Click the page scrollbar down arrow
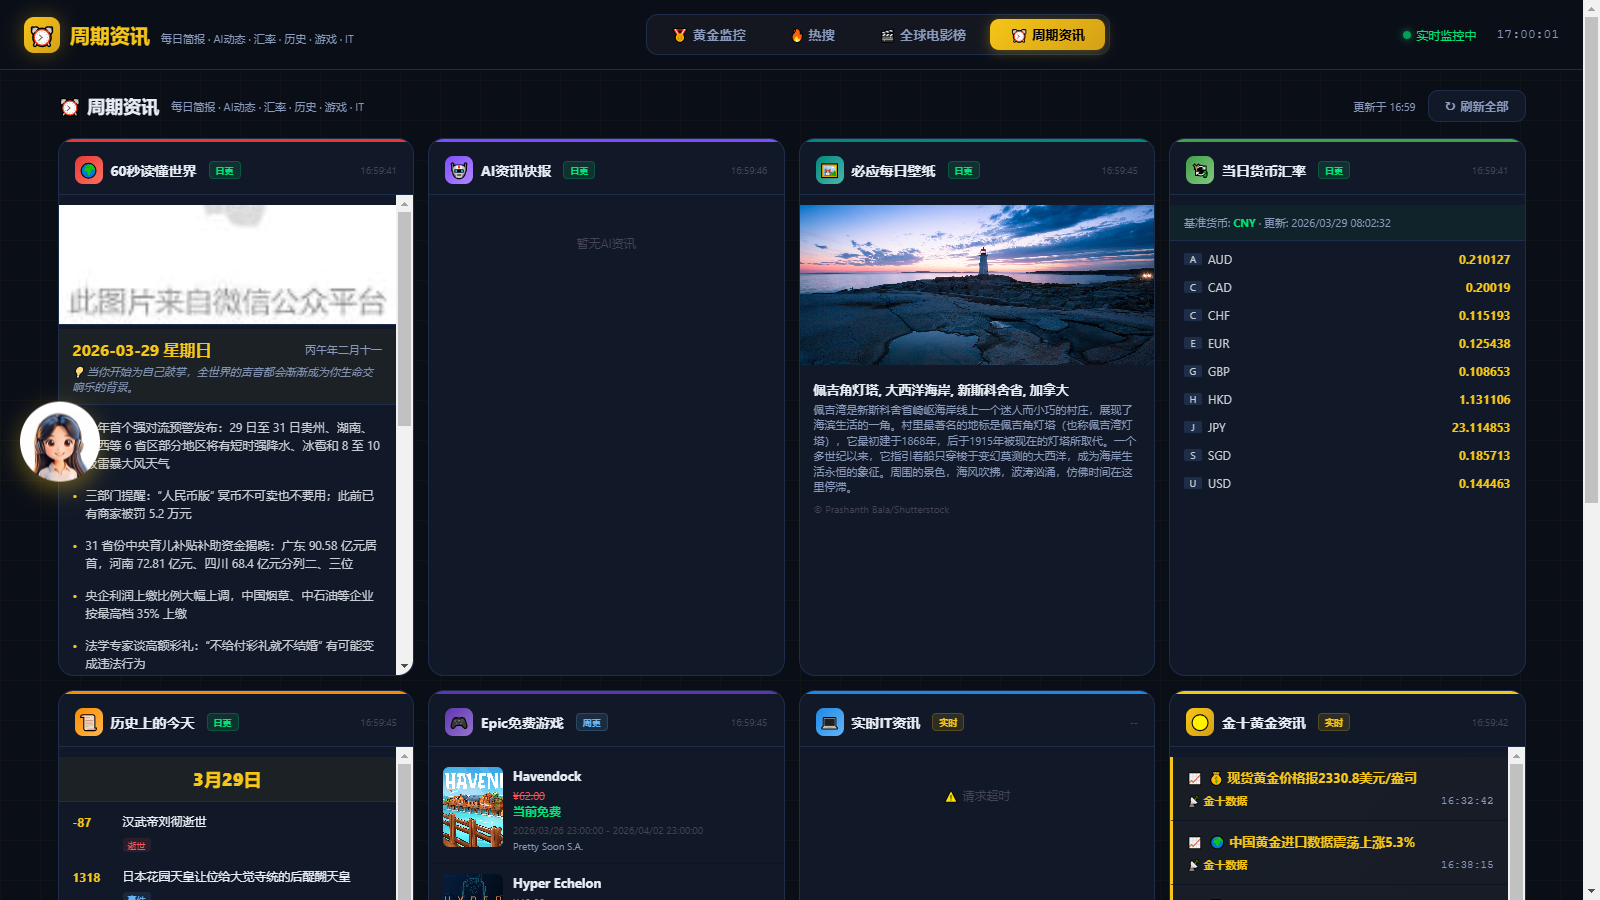Viewport: 1600px width, 900px height. (1591, 891)
